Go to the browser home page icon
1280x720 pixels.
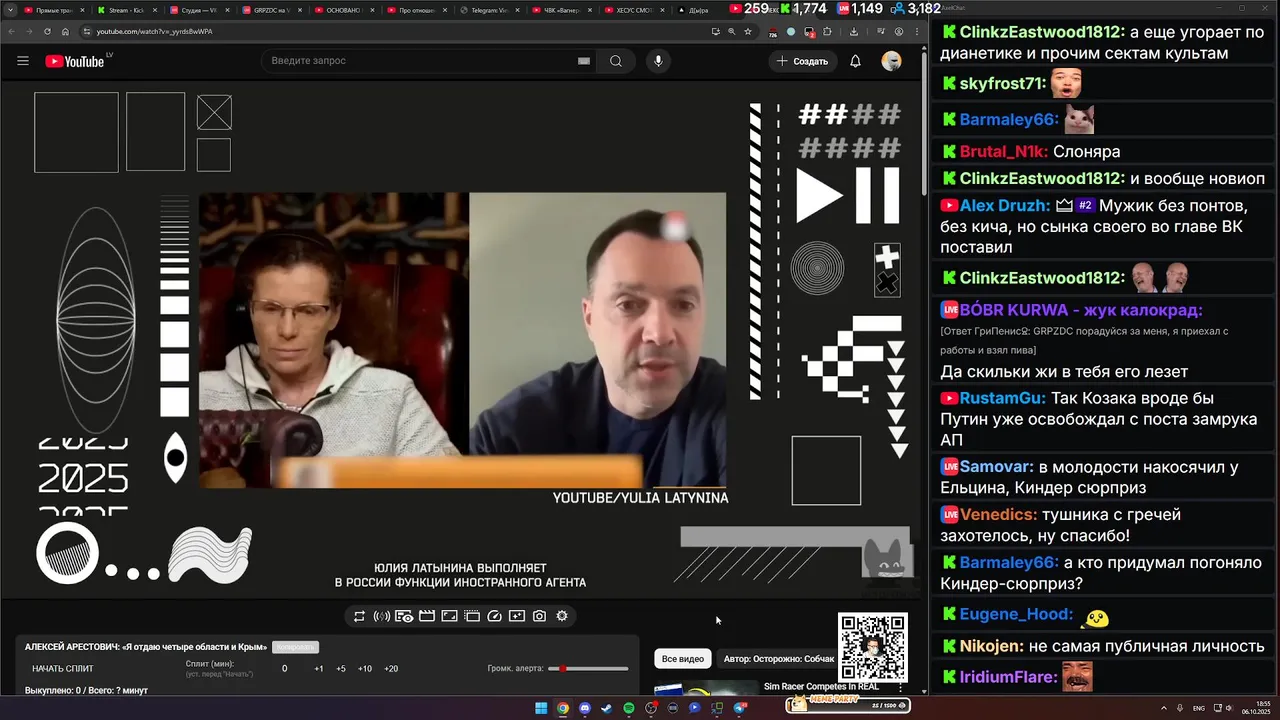[65, 31]
